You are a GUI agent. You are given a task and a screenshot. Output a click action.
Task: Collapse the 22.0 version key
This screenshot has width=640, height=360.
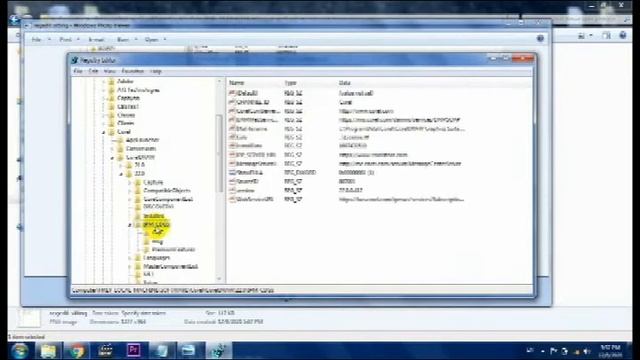pyautogui.click(x=121, y=174)
